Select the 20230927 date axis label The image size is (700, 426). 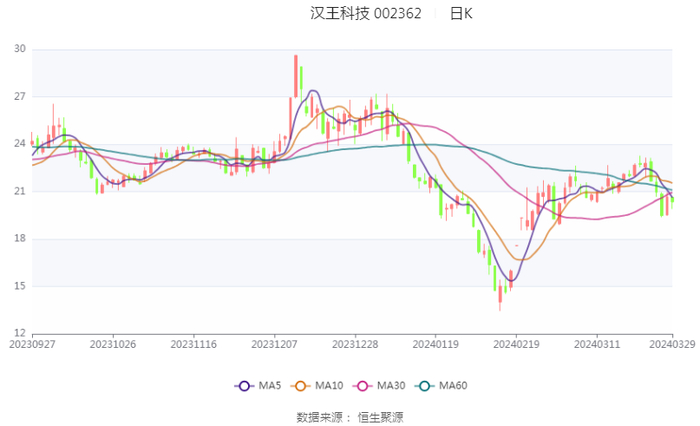pos(32,343)
